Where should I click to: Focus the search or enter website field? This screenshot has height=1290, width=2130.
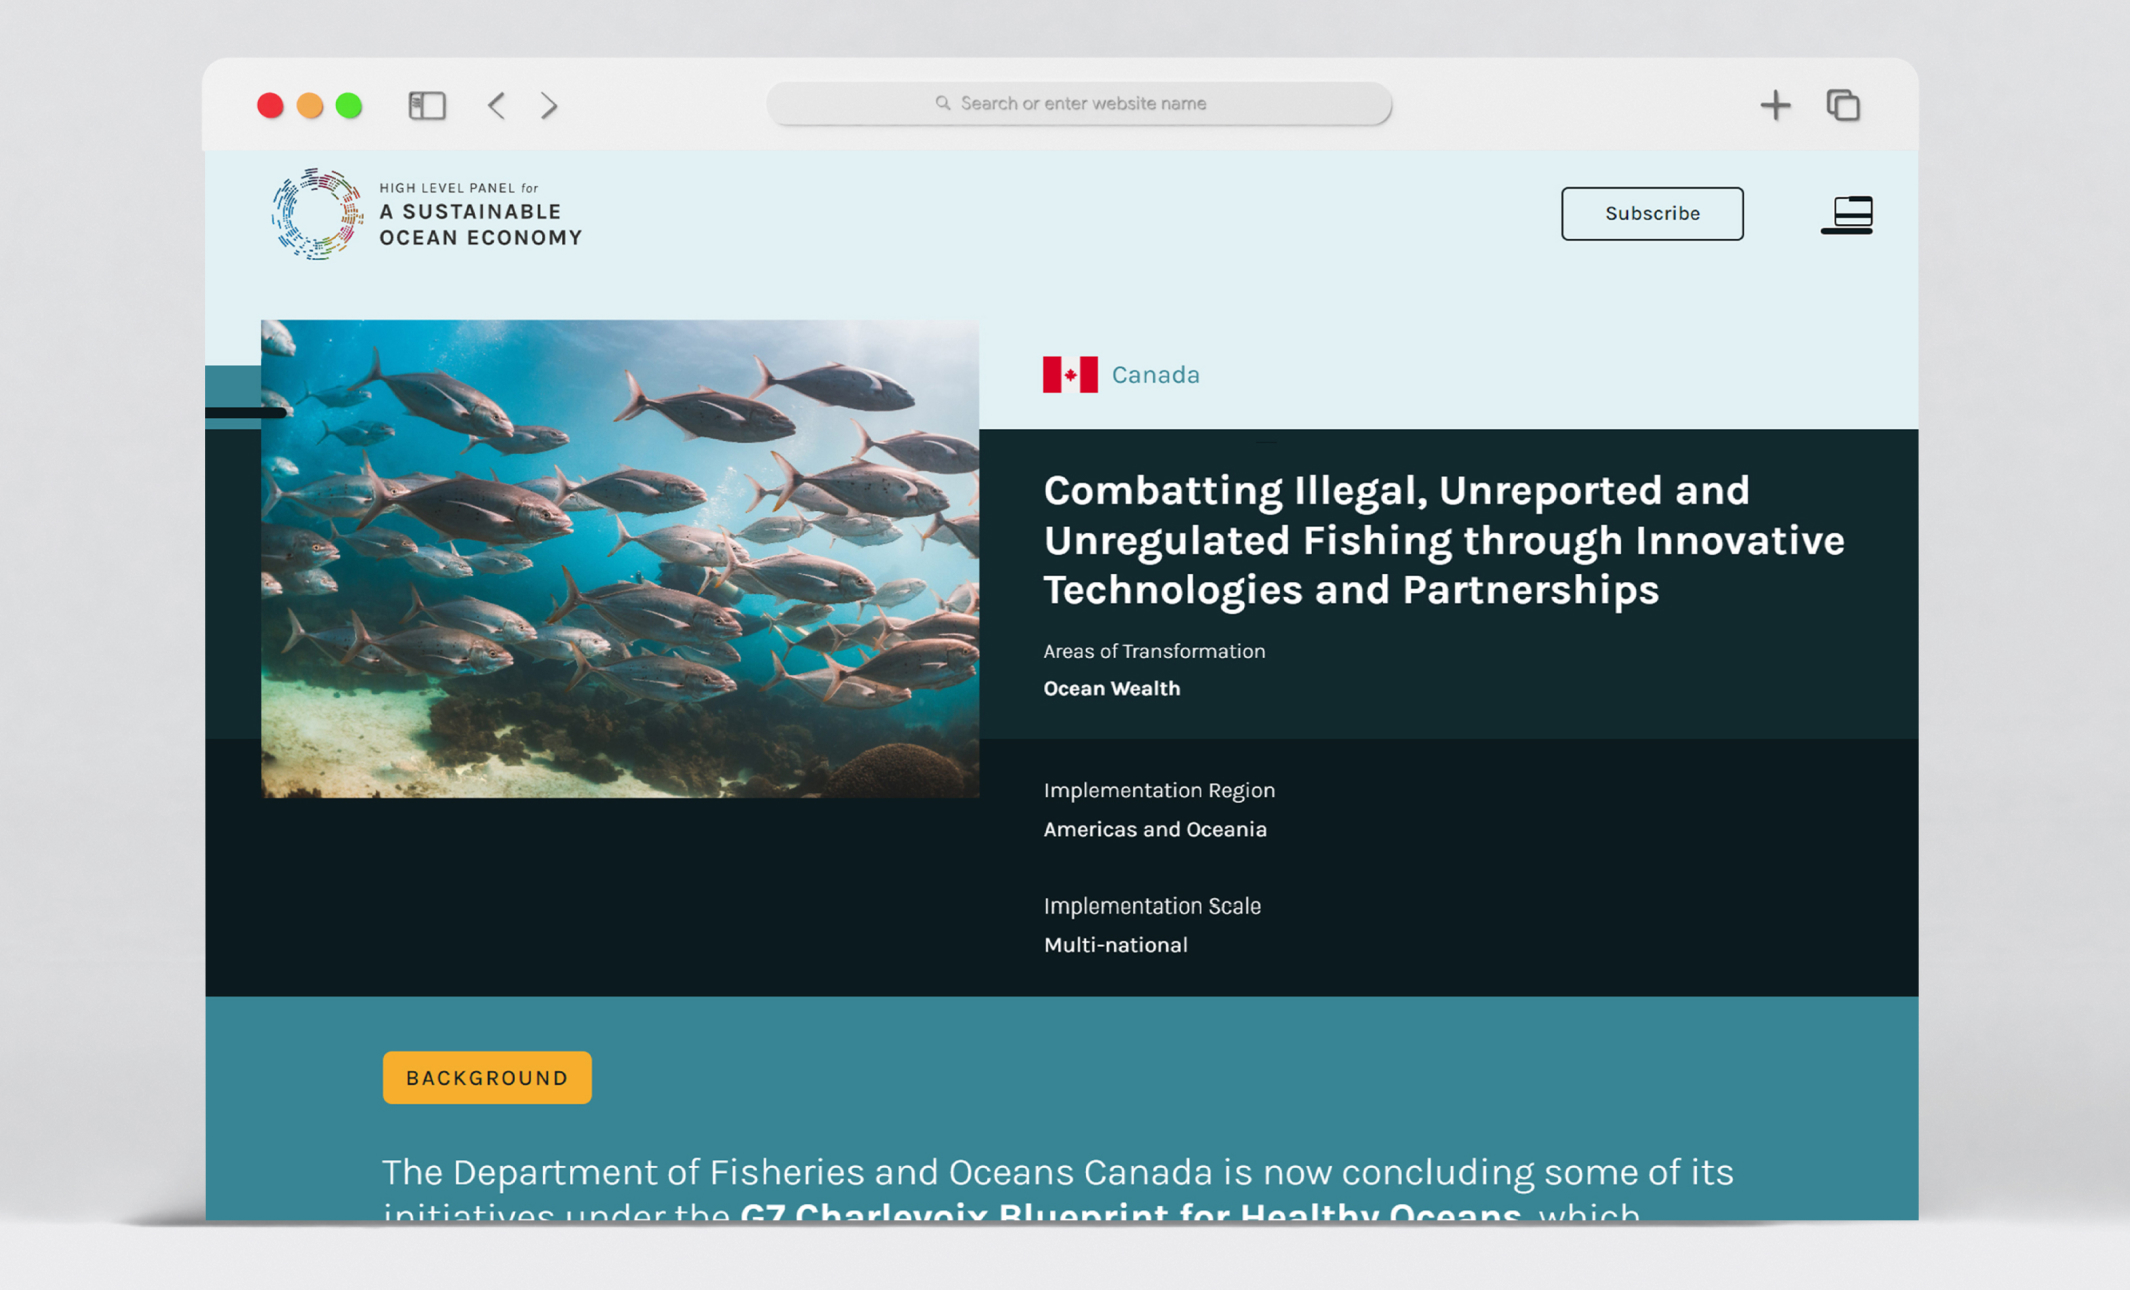[x=1082, y=103]
